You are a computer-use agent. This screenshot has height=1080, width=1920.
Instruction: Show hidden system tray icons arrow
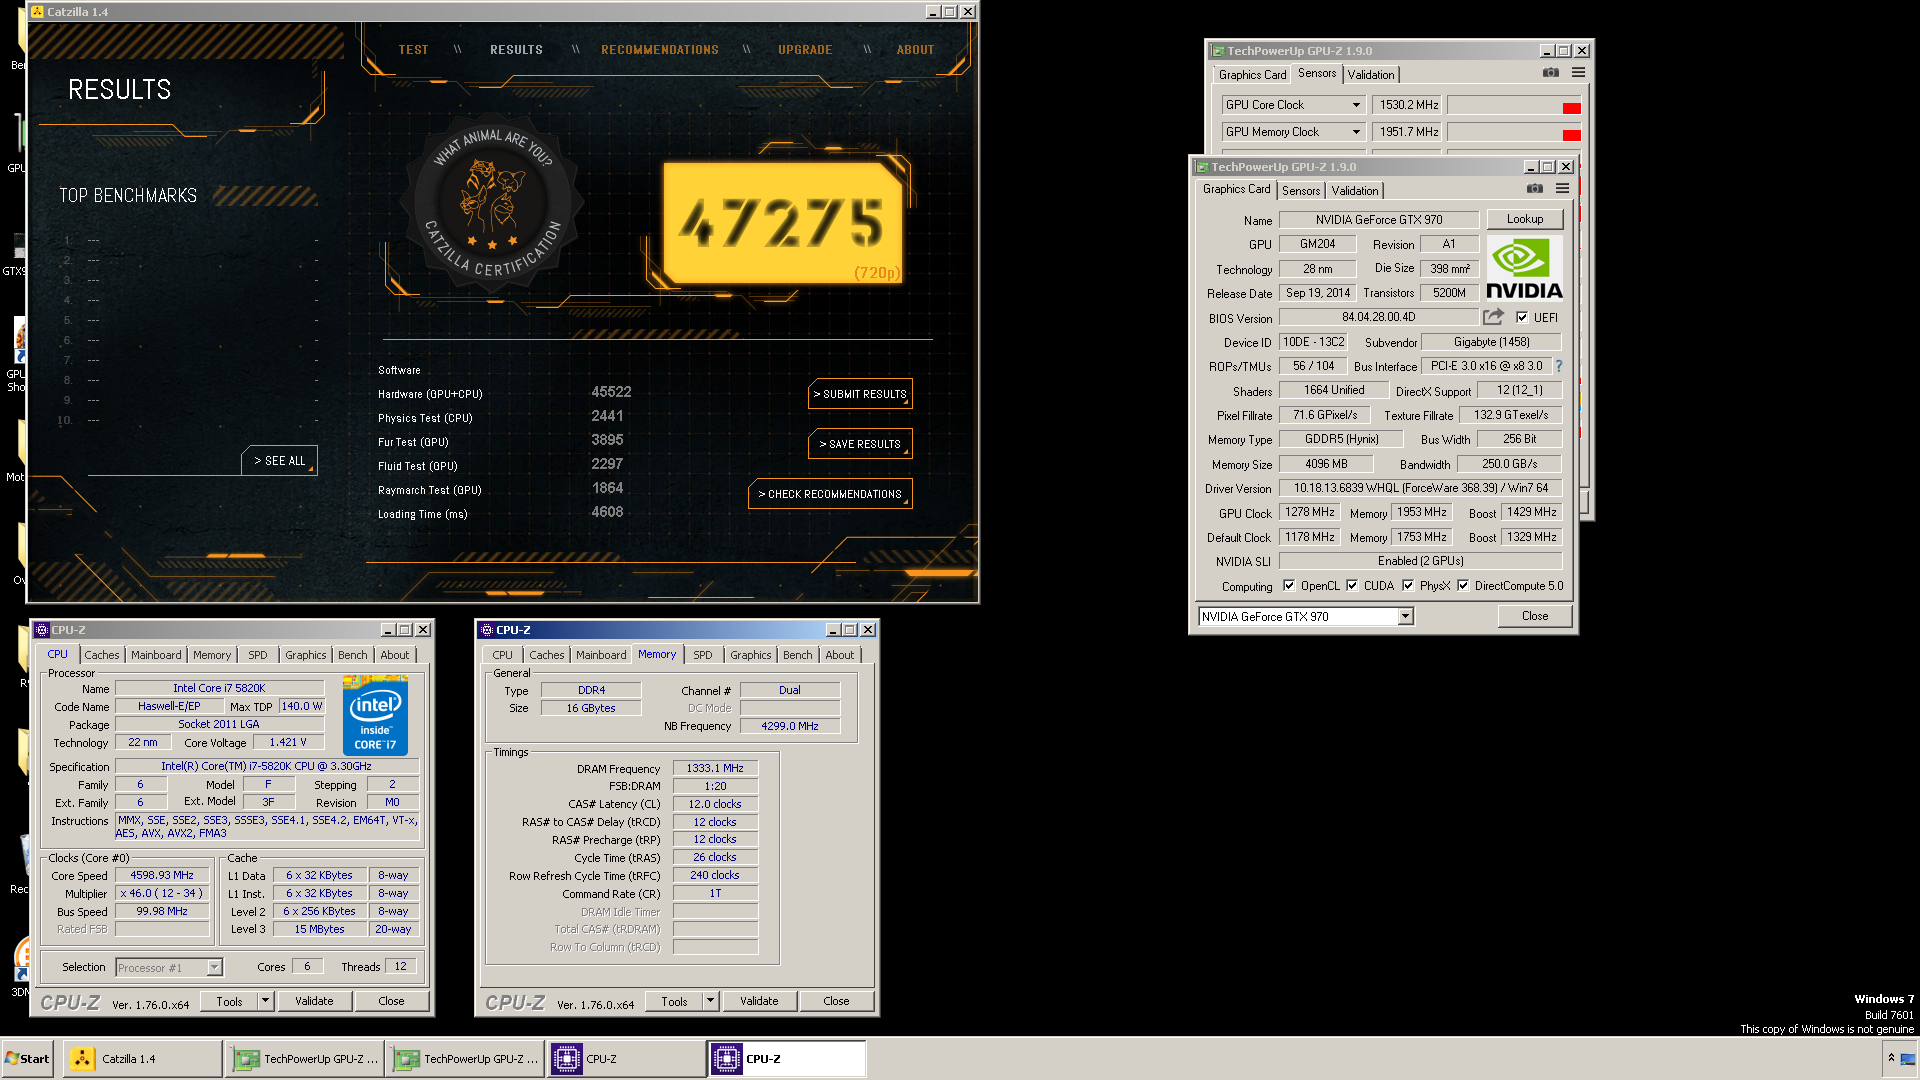[1891, 1058]
